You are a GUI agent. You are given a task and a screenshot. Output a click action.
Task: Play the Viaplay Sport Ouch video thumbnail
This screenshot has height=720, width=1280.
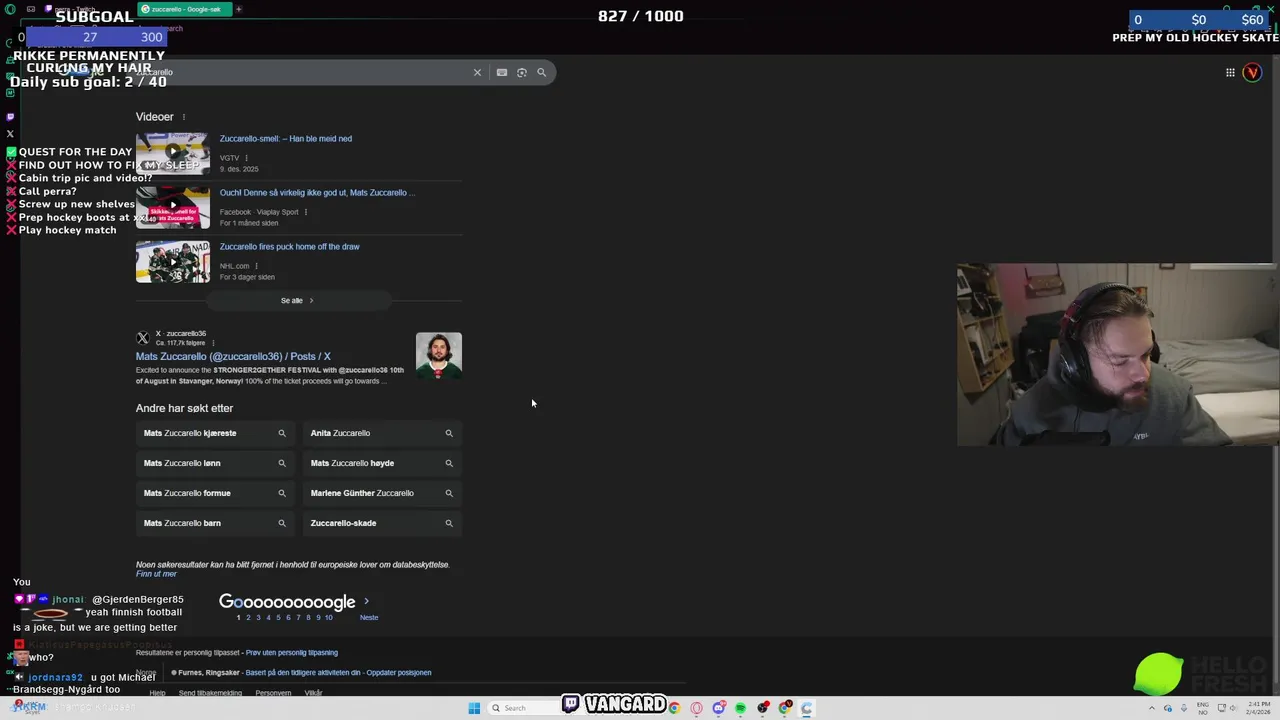[172, 207]
